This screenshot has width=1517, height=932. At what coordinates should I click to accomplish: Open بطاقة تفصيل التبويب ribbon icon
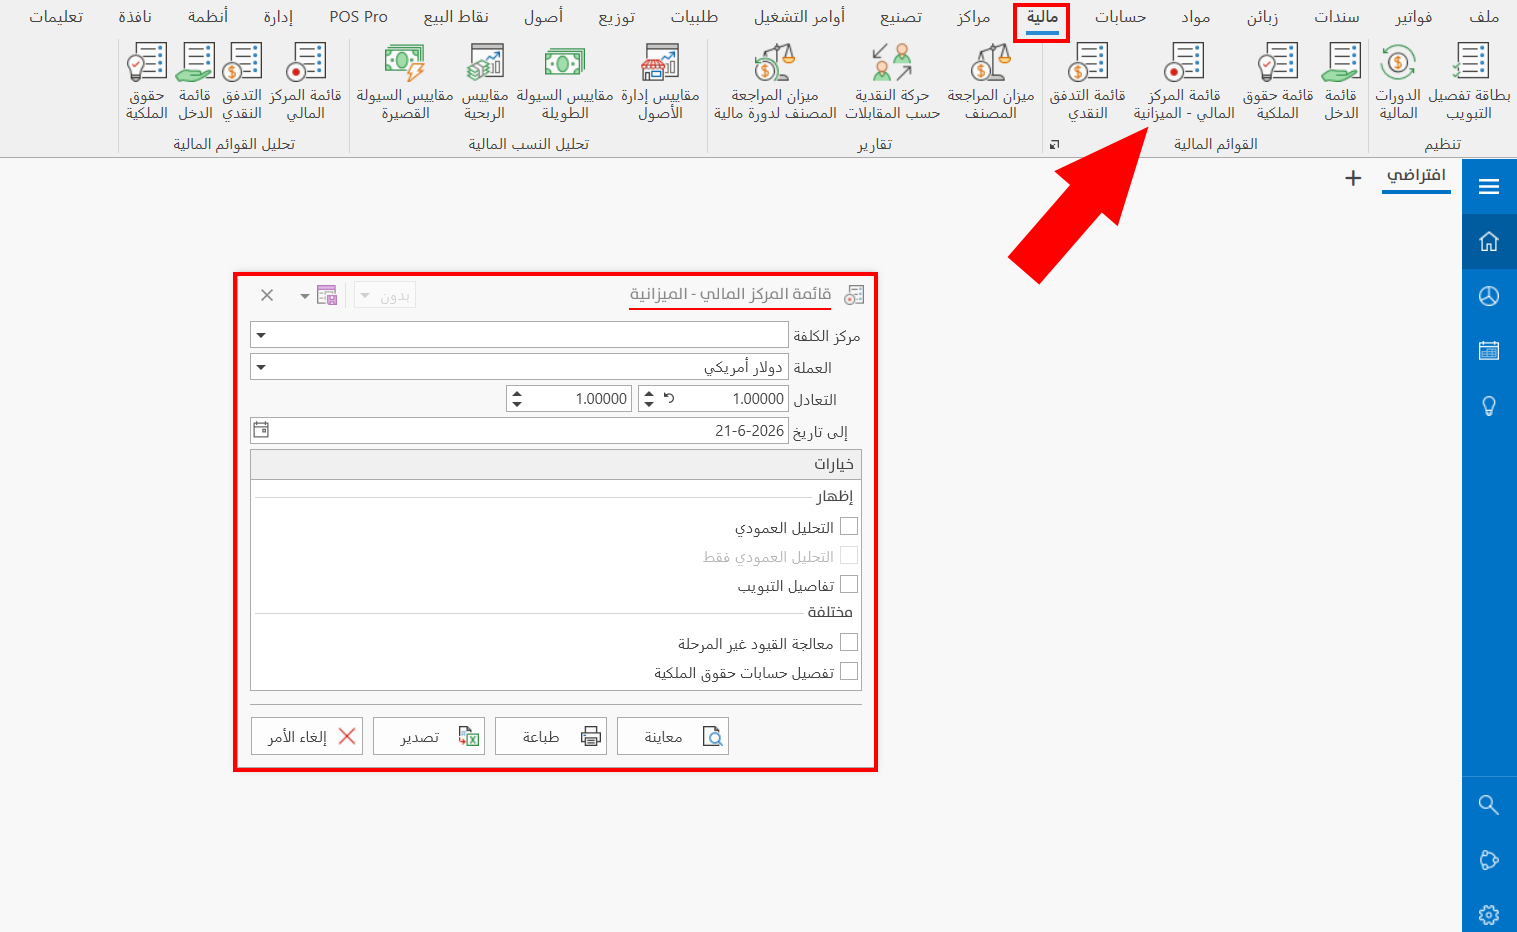1469,82
